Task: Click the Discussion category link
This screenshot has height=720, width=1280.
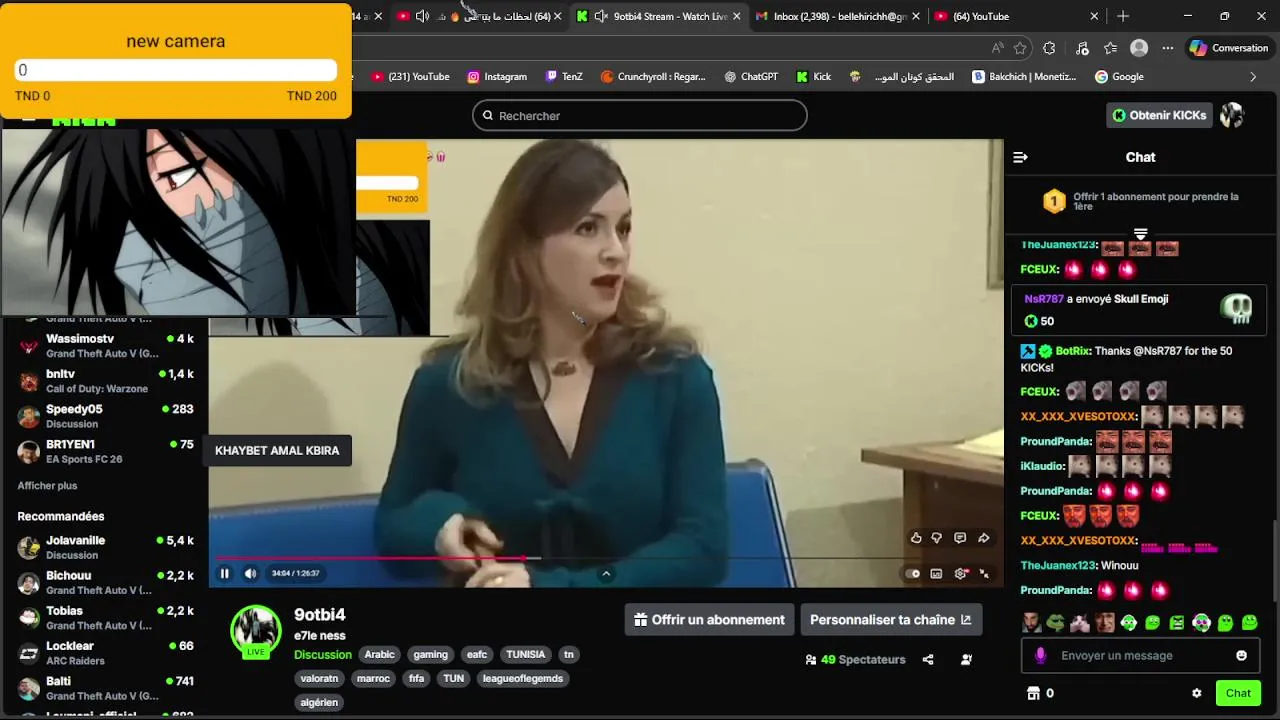Action: pos(323,655)
